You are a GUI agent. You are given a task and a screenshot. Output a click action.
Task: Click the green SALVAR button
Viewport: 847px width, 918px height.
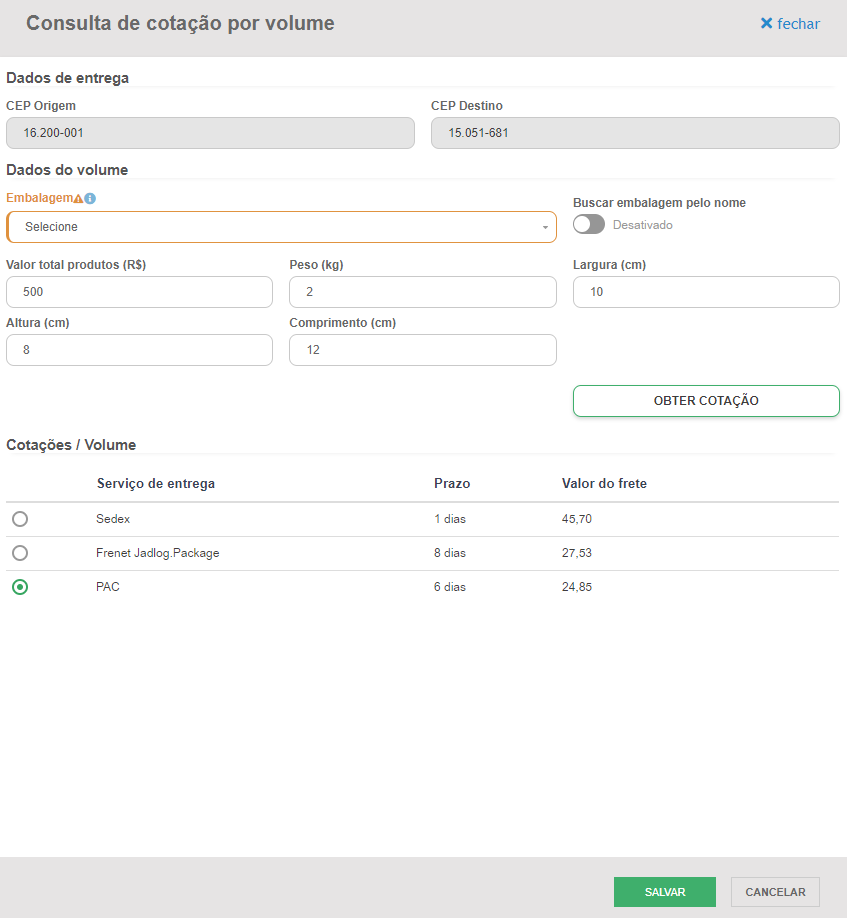coord(664,892)
